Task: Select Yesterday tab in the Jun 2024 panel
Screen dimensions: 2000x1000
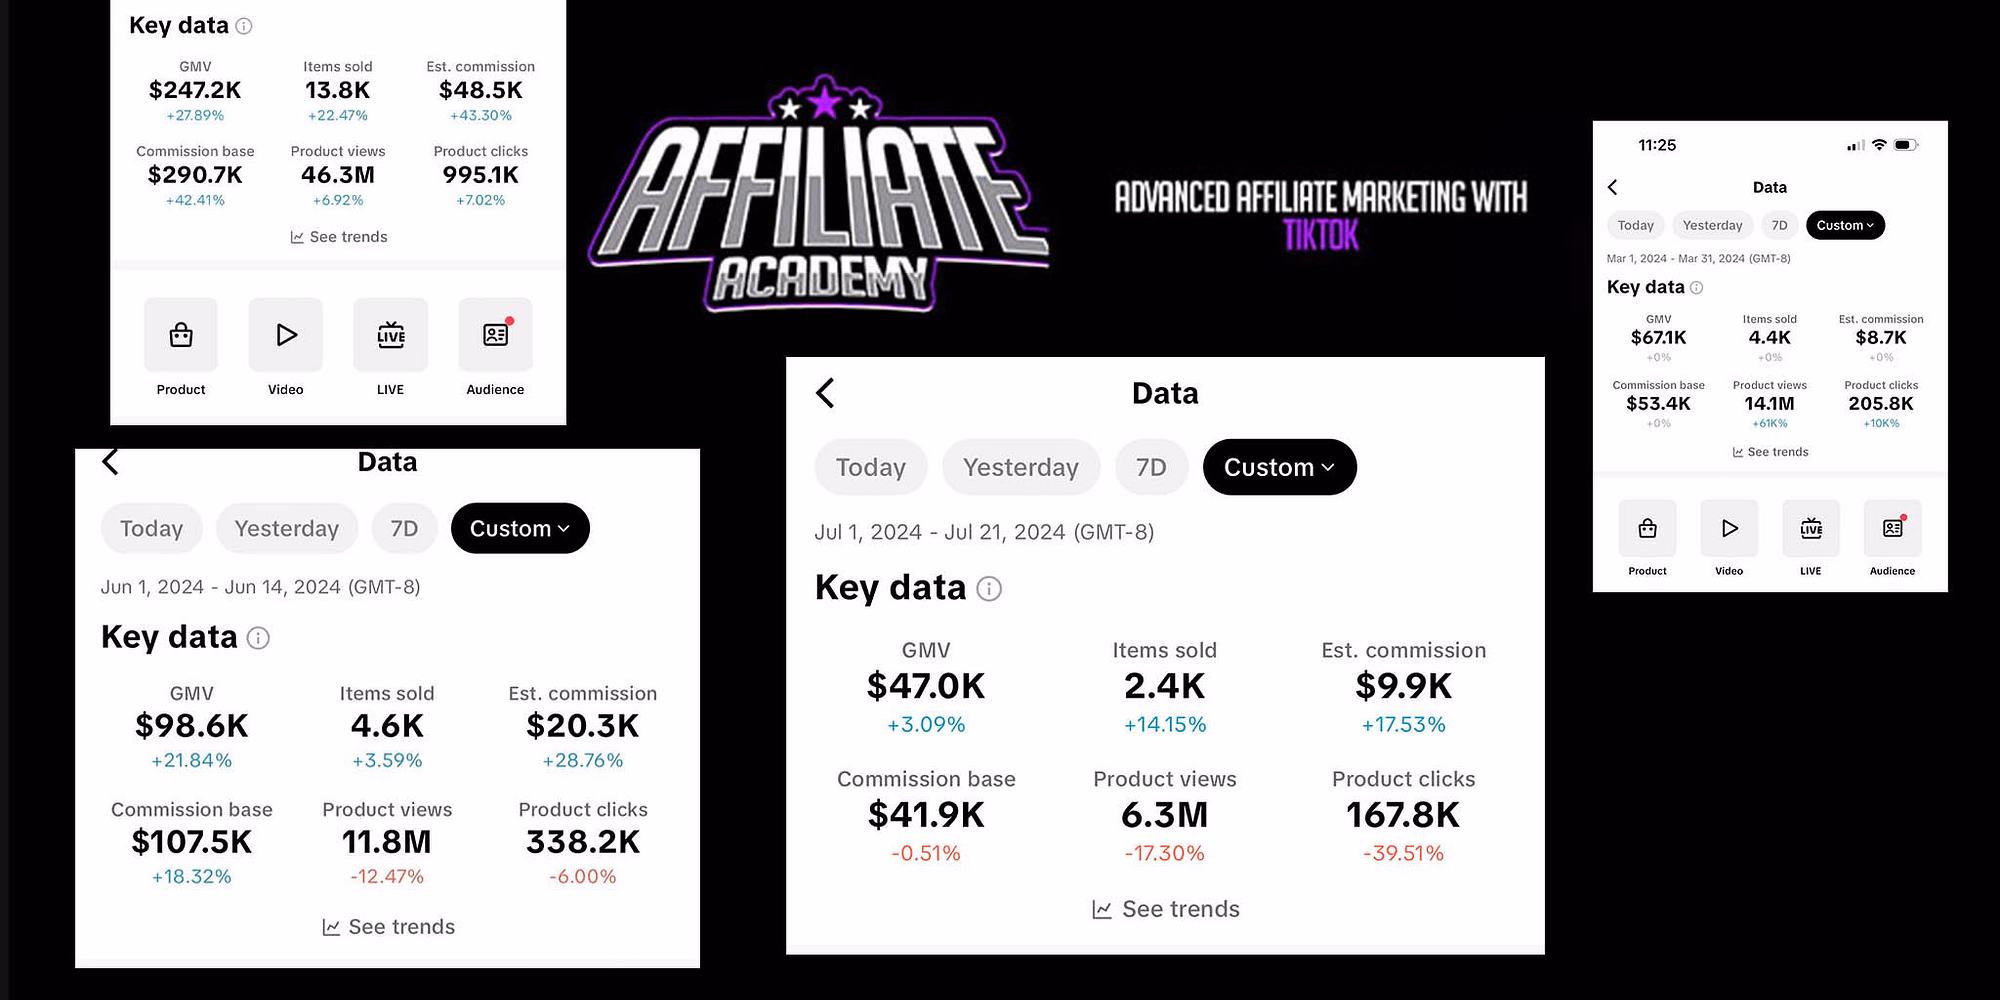Action: click(287, 528)
